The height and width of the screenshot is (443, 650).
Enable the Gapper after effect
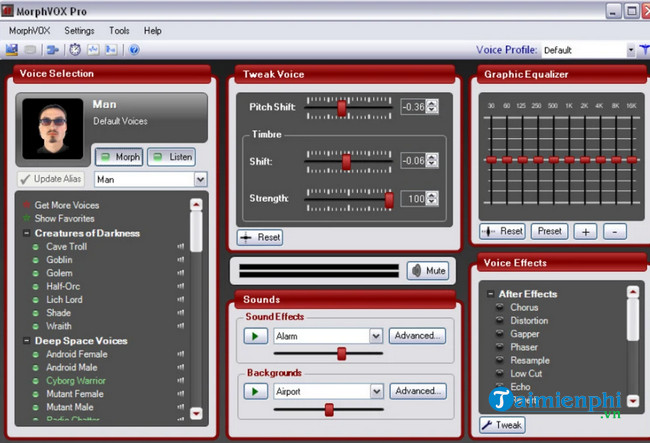click(500, 334)
